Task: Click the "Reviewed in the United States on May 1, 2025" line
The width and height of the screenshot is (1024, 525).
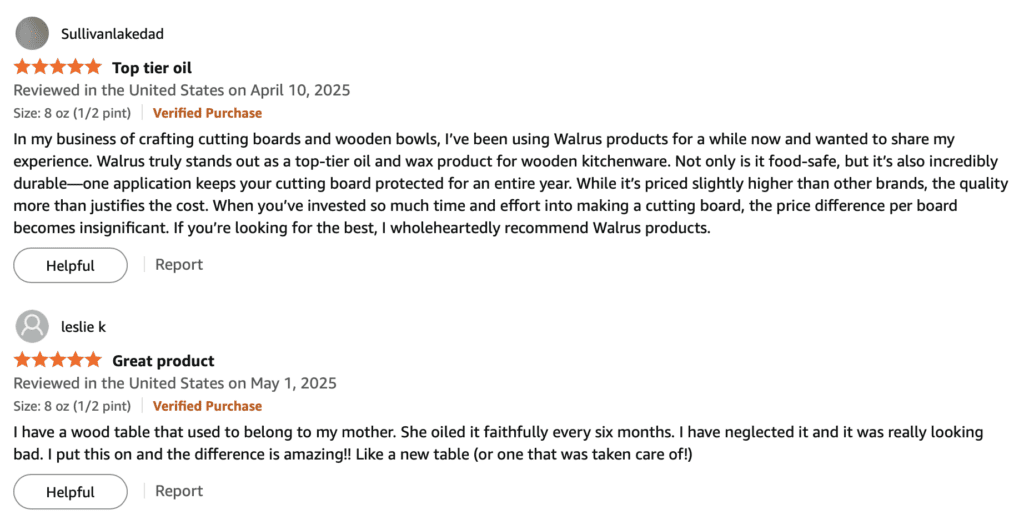Action: (175, 383)
